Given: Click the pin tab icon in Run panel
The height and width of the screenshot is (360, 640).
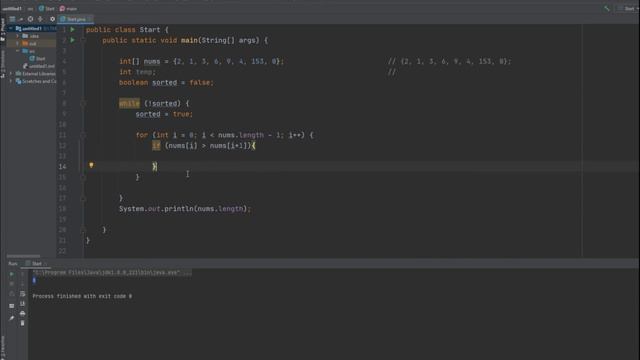Looking at the screenshot, I should [11, 318].
